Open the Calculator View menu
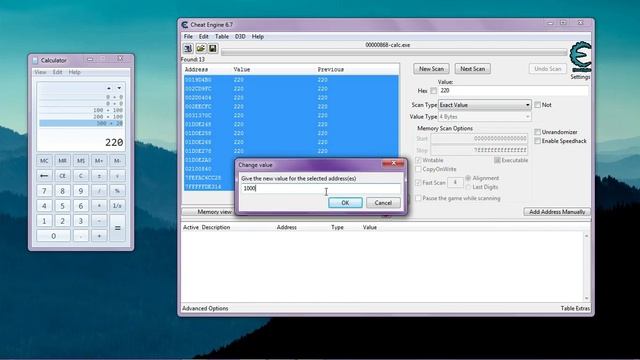Image resolution: width=640 pixels, height=360 pixels. tap(40, 72)
